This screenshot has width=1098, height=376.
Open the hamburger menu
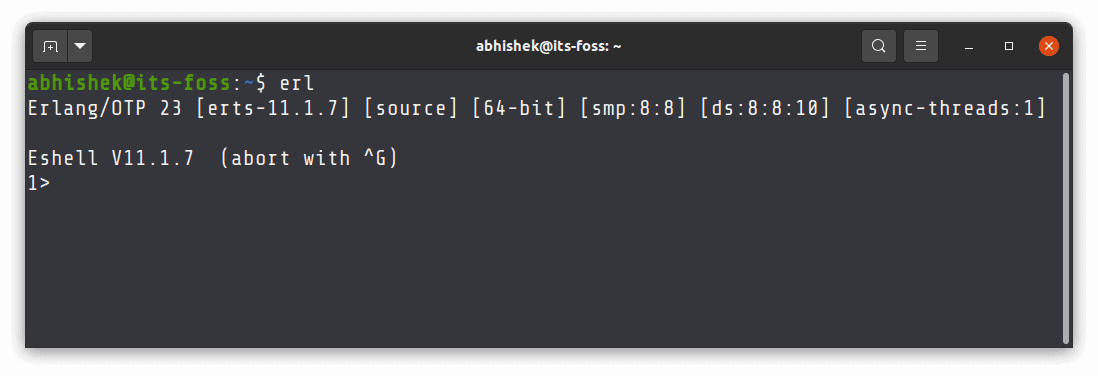click(921, 46)
